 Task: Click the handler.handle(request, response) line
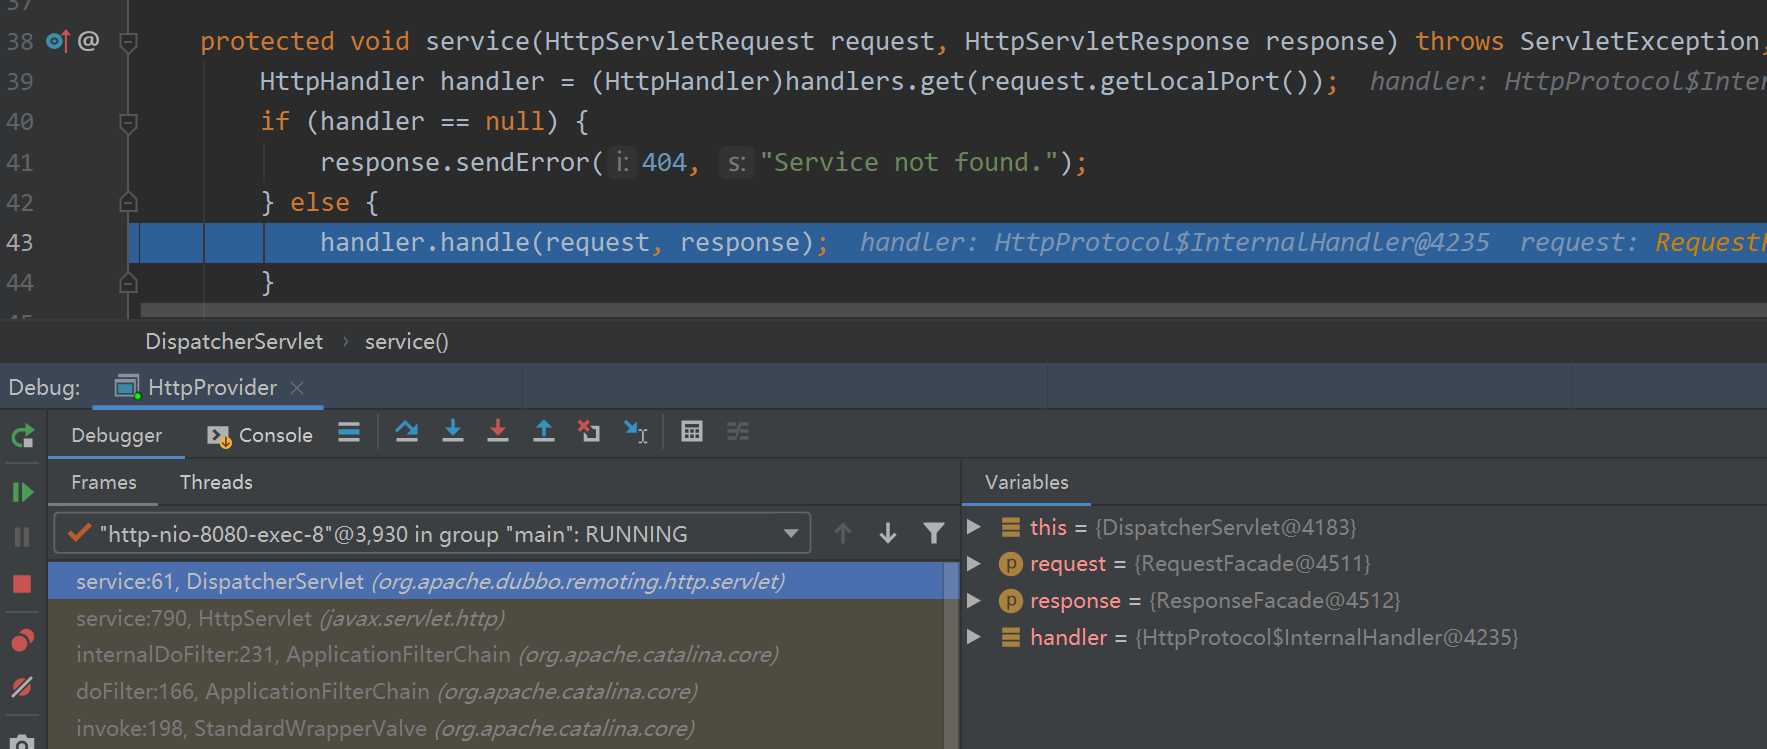[x=574, y=243]
